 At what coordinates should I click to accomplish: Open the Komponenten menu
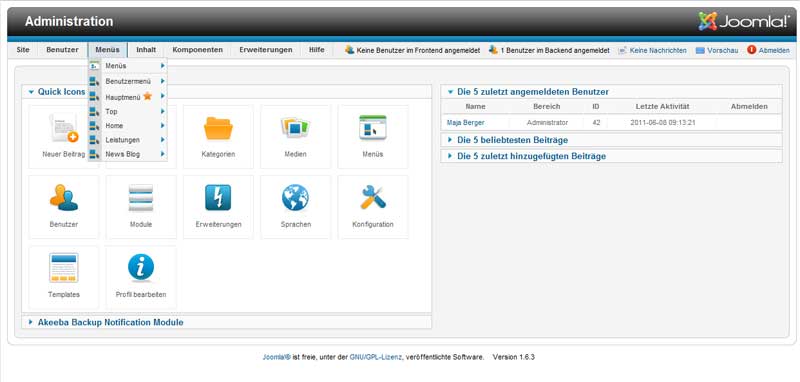point(197,50)
